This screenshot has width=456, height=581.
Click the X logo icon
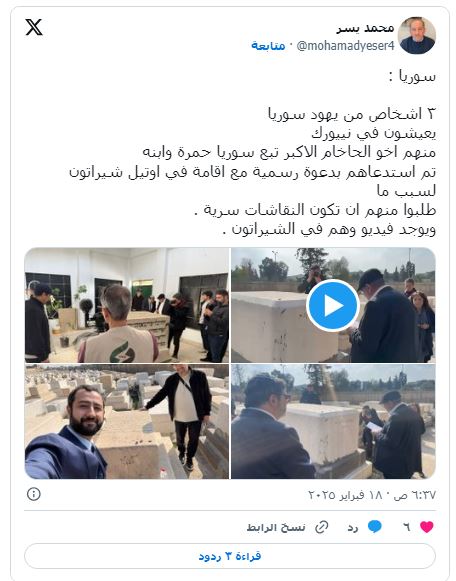[x=34, y=27]
